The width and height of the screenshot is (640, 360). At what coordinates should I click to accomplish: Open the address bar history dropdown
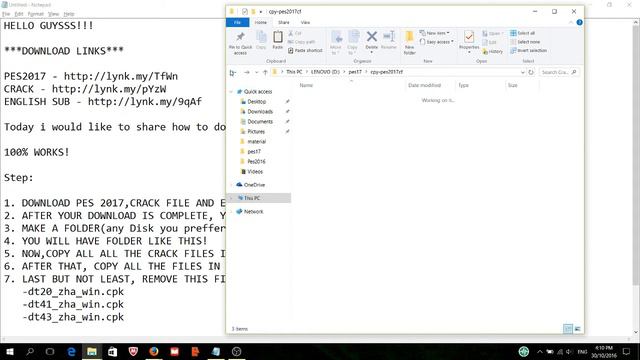coord(522,72)
